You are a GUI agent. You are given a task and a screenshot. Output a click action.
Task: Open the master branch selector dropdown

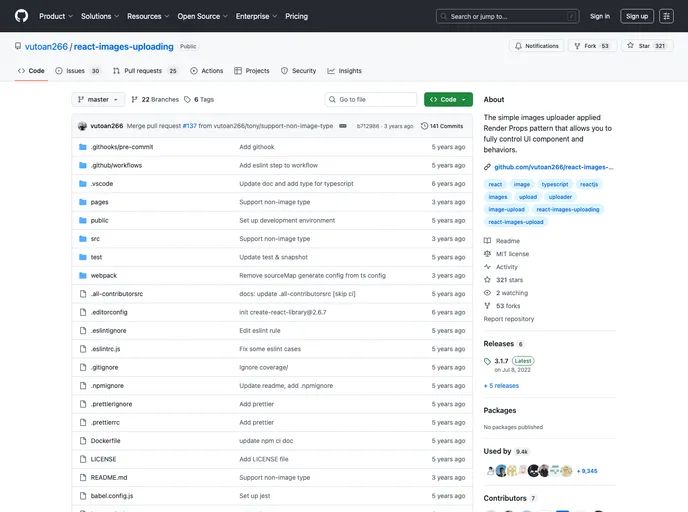pos(98,100)
